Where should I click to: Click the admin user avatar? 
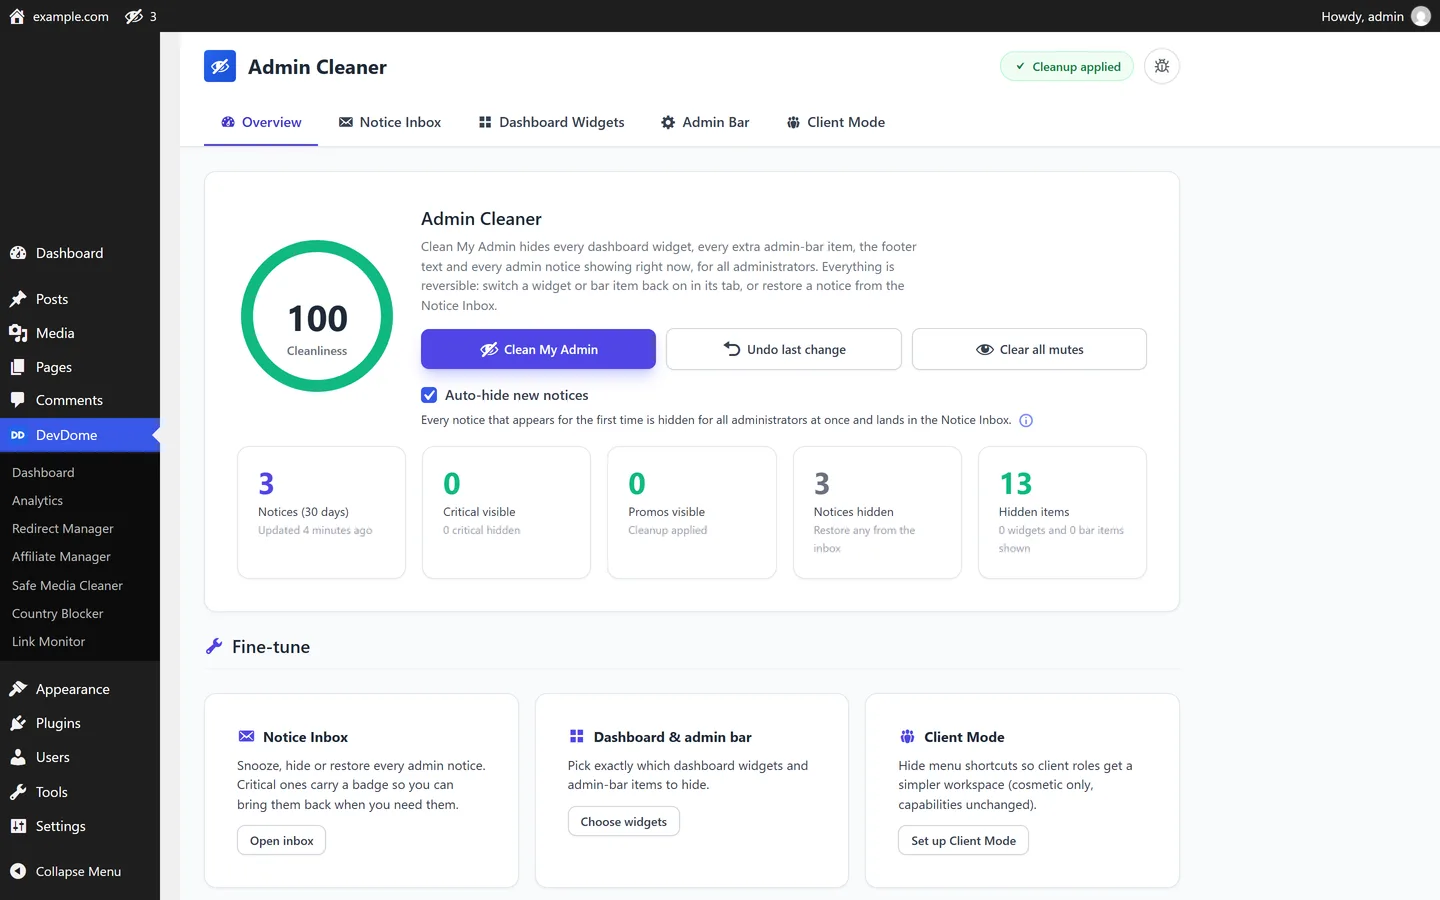point(1420,16)
